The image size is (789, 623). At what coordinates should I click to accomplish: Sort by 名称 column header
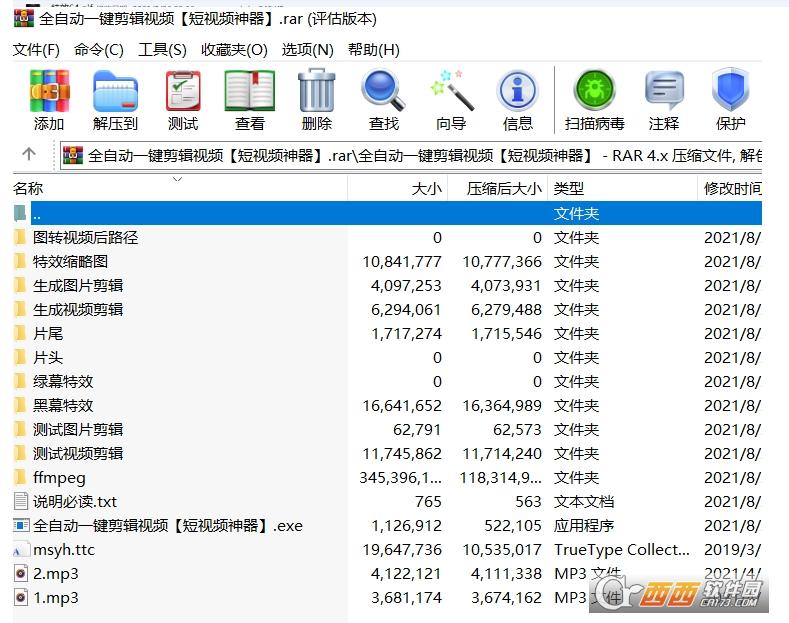(x=180, y=188)
